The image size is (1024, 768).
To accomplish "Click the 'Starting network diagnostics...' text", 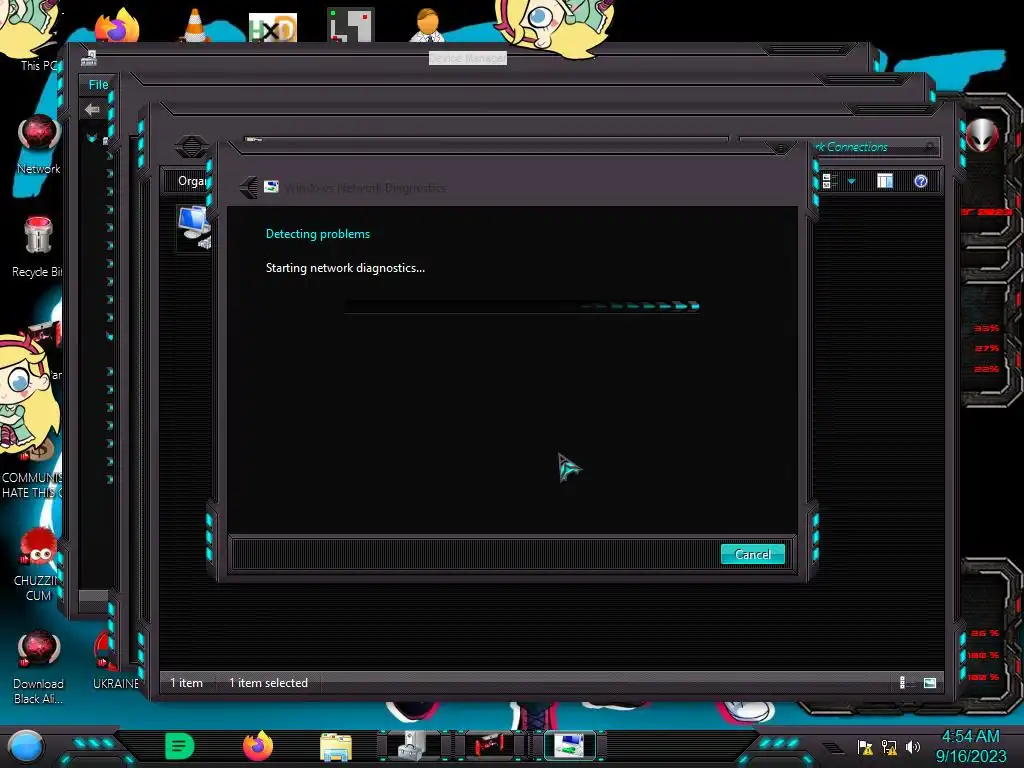I will 345,268.
